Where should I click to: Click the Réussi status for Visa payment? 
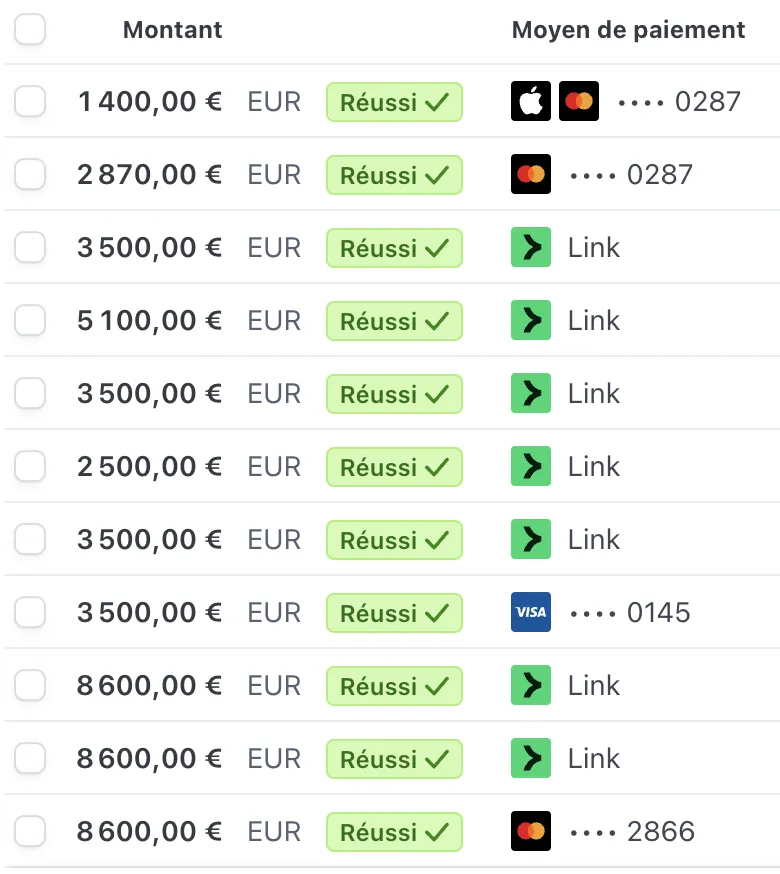point(394,613)
